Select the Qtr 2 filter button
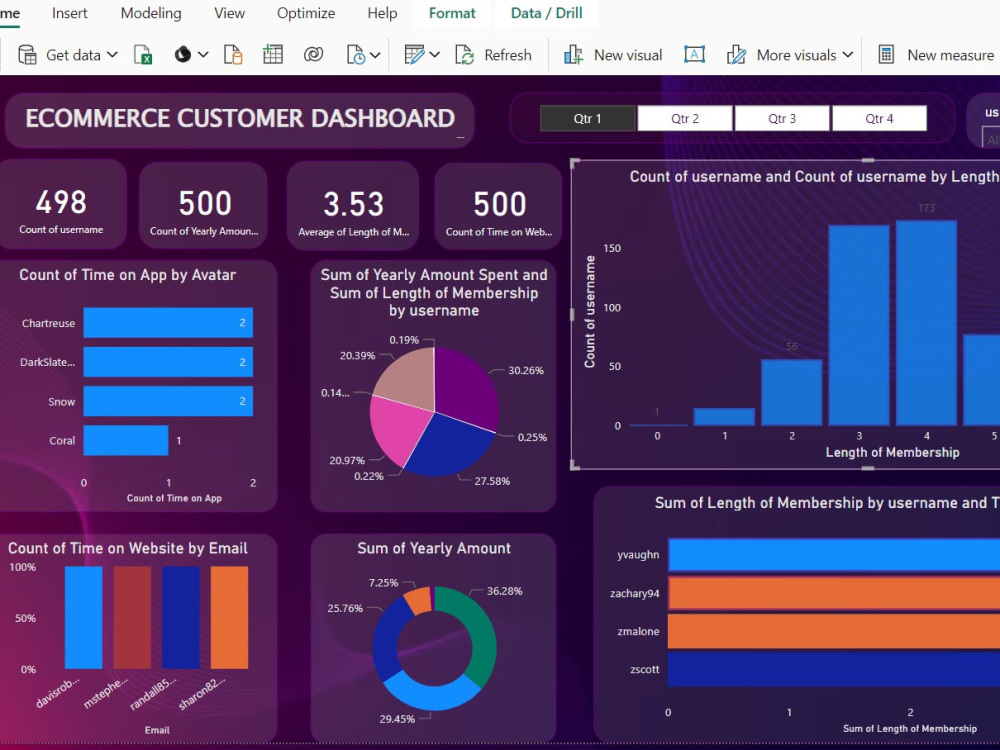The height and width of the screenshot is (750, 1000). (x=684, y=117)
